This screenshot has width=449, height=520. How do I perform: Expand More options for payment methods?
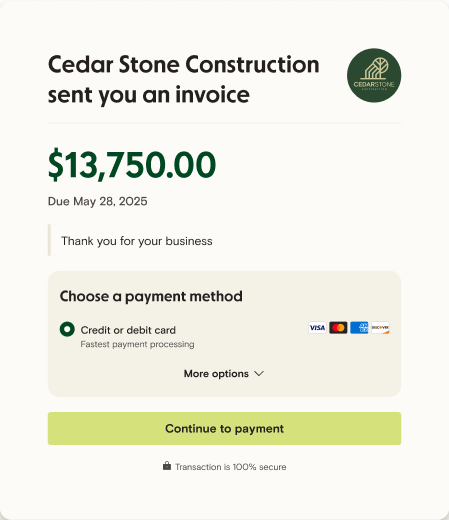[224, 374]
